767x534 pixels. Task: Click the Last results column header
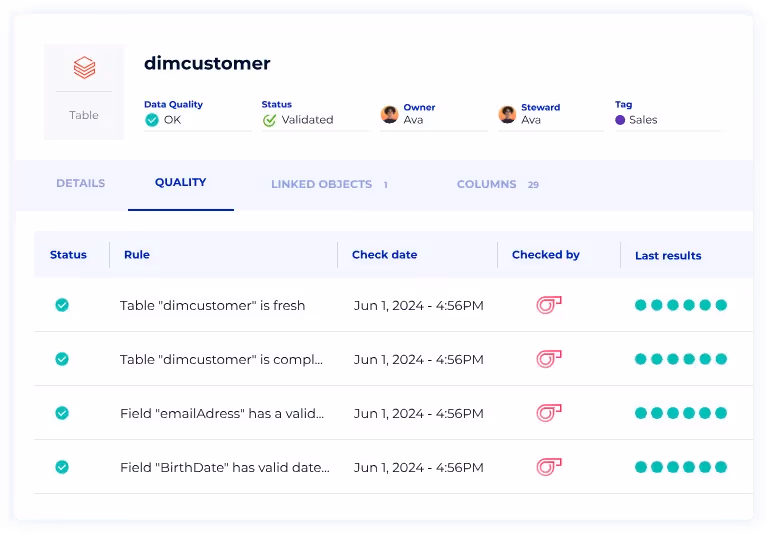click(668, 256)
